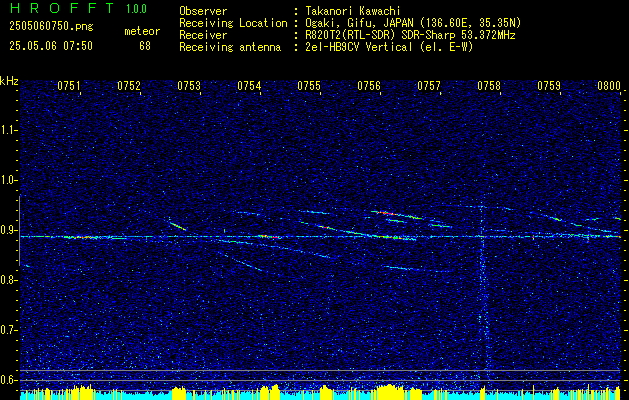This screenshot has height=400, width=629.
Task: Click the Ogaki, Gifu, JAPAN location text
Action: pyautogui.click(x=413, y=23)
